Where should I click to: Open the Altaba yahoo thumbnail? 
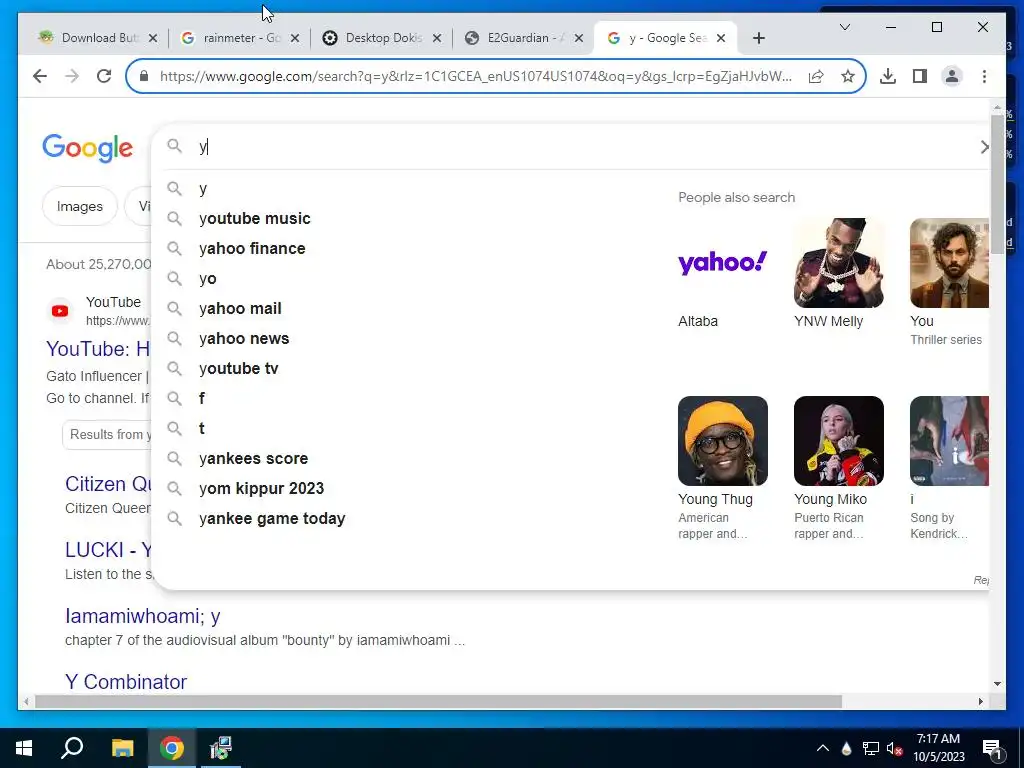(x=722, y=263)
